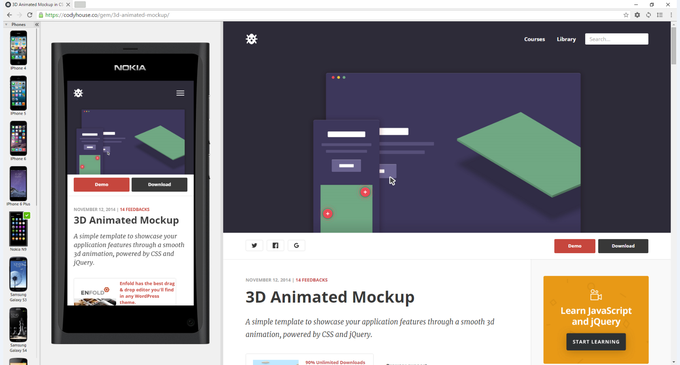Screen dimensions: 680x365
Task: Click the CodyHouse logo in the page header
Action: (x=252, y=39)
